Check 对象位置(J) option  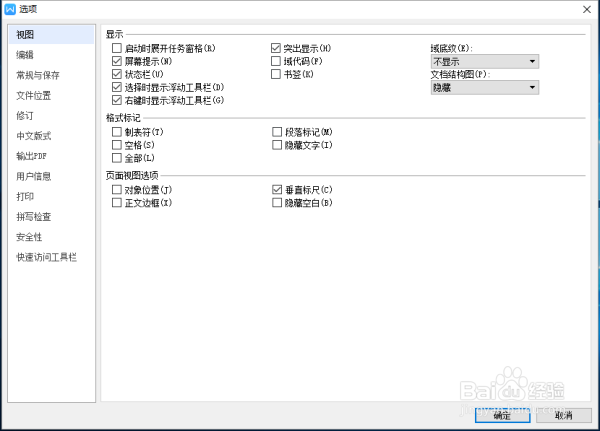(117, 189)
